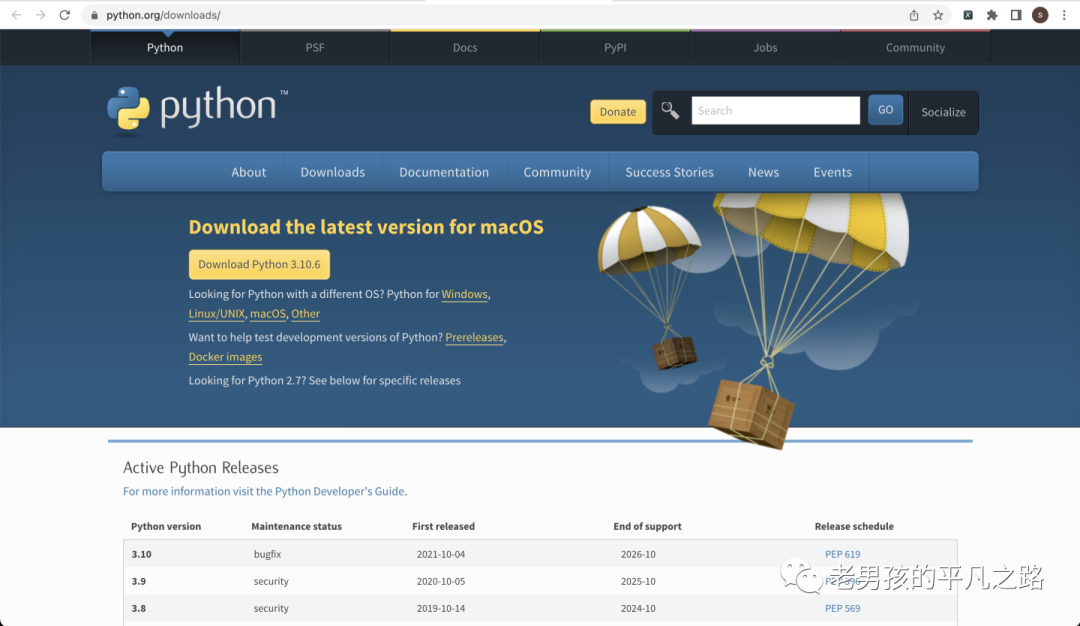Click version 3.8 table cell
1080x626 pixels.
pyautogui.click(x=138, y=608)
